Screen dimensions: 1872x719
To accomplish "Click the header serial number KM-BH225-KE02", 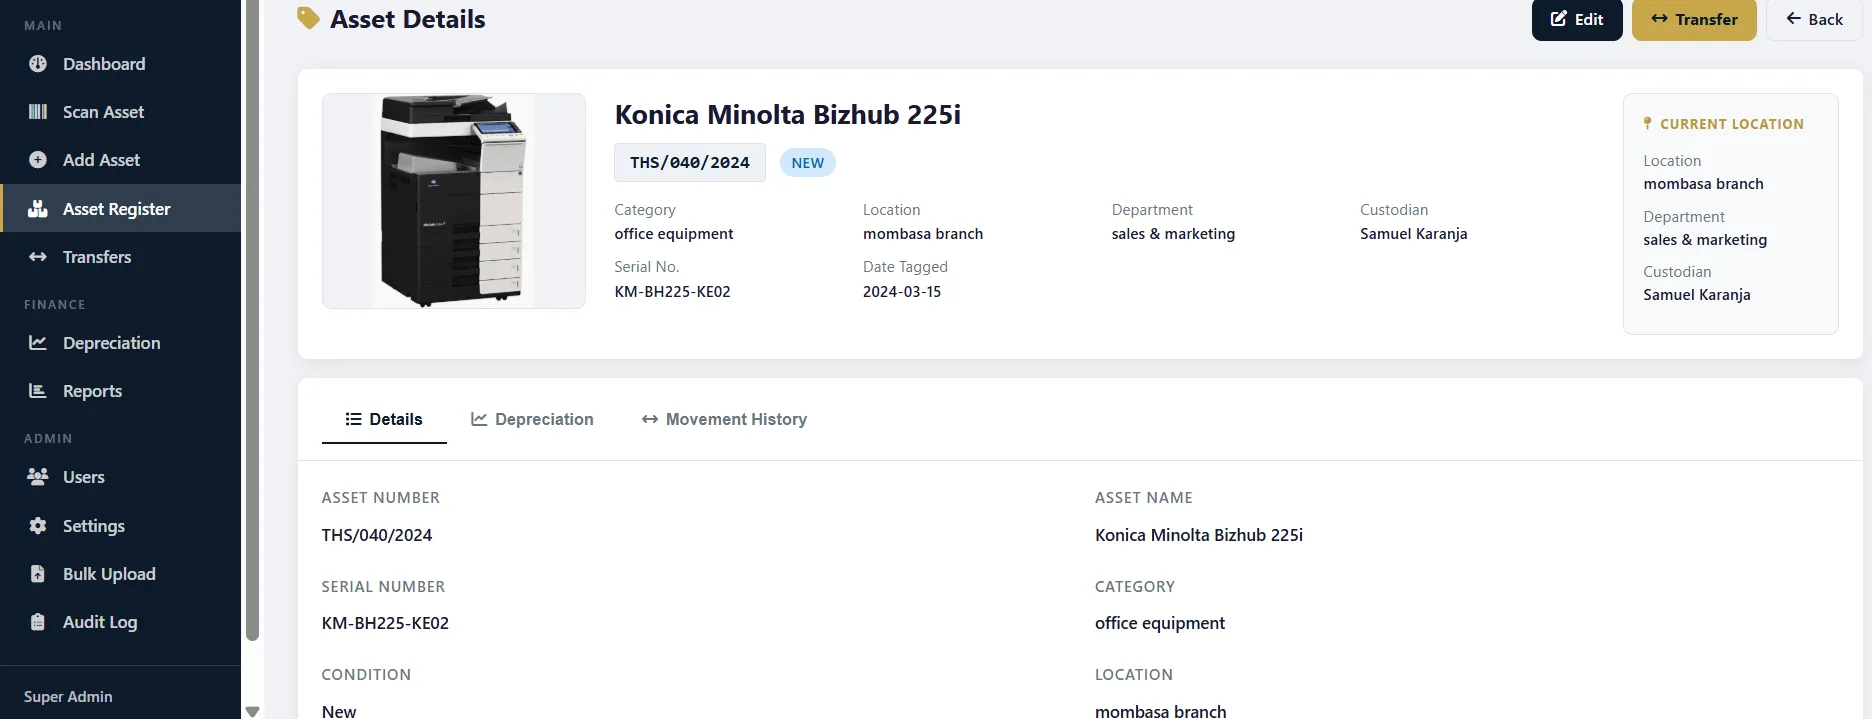I will pyautogui.click(x=672, y=292).
